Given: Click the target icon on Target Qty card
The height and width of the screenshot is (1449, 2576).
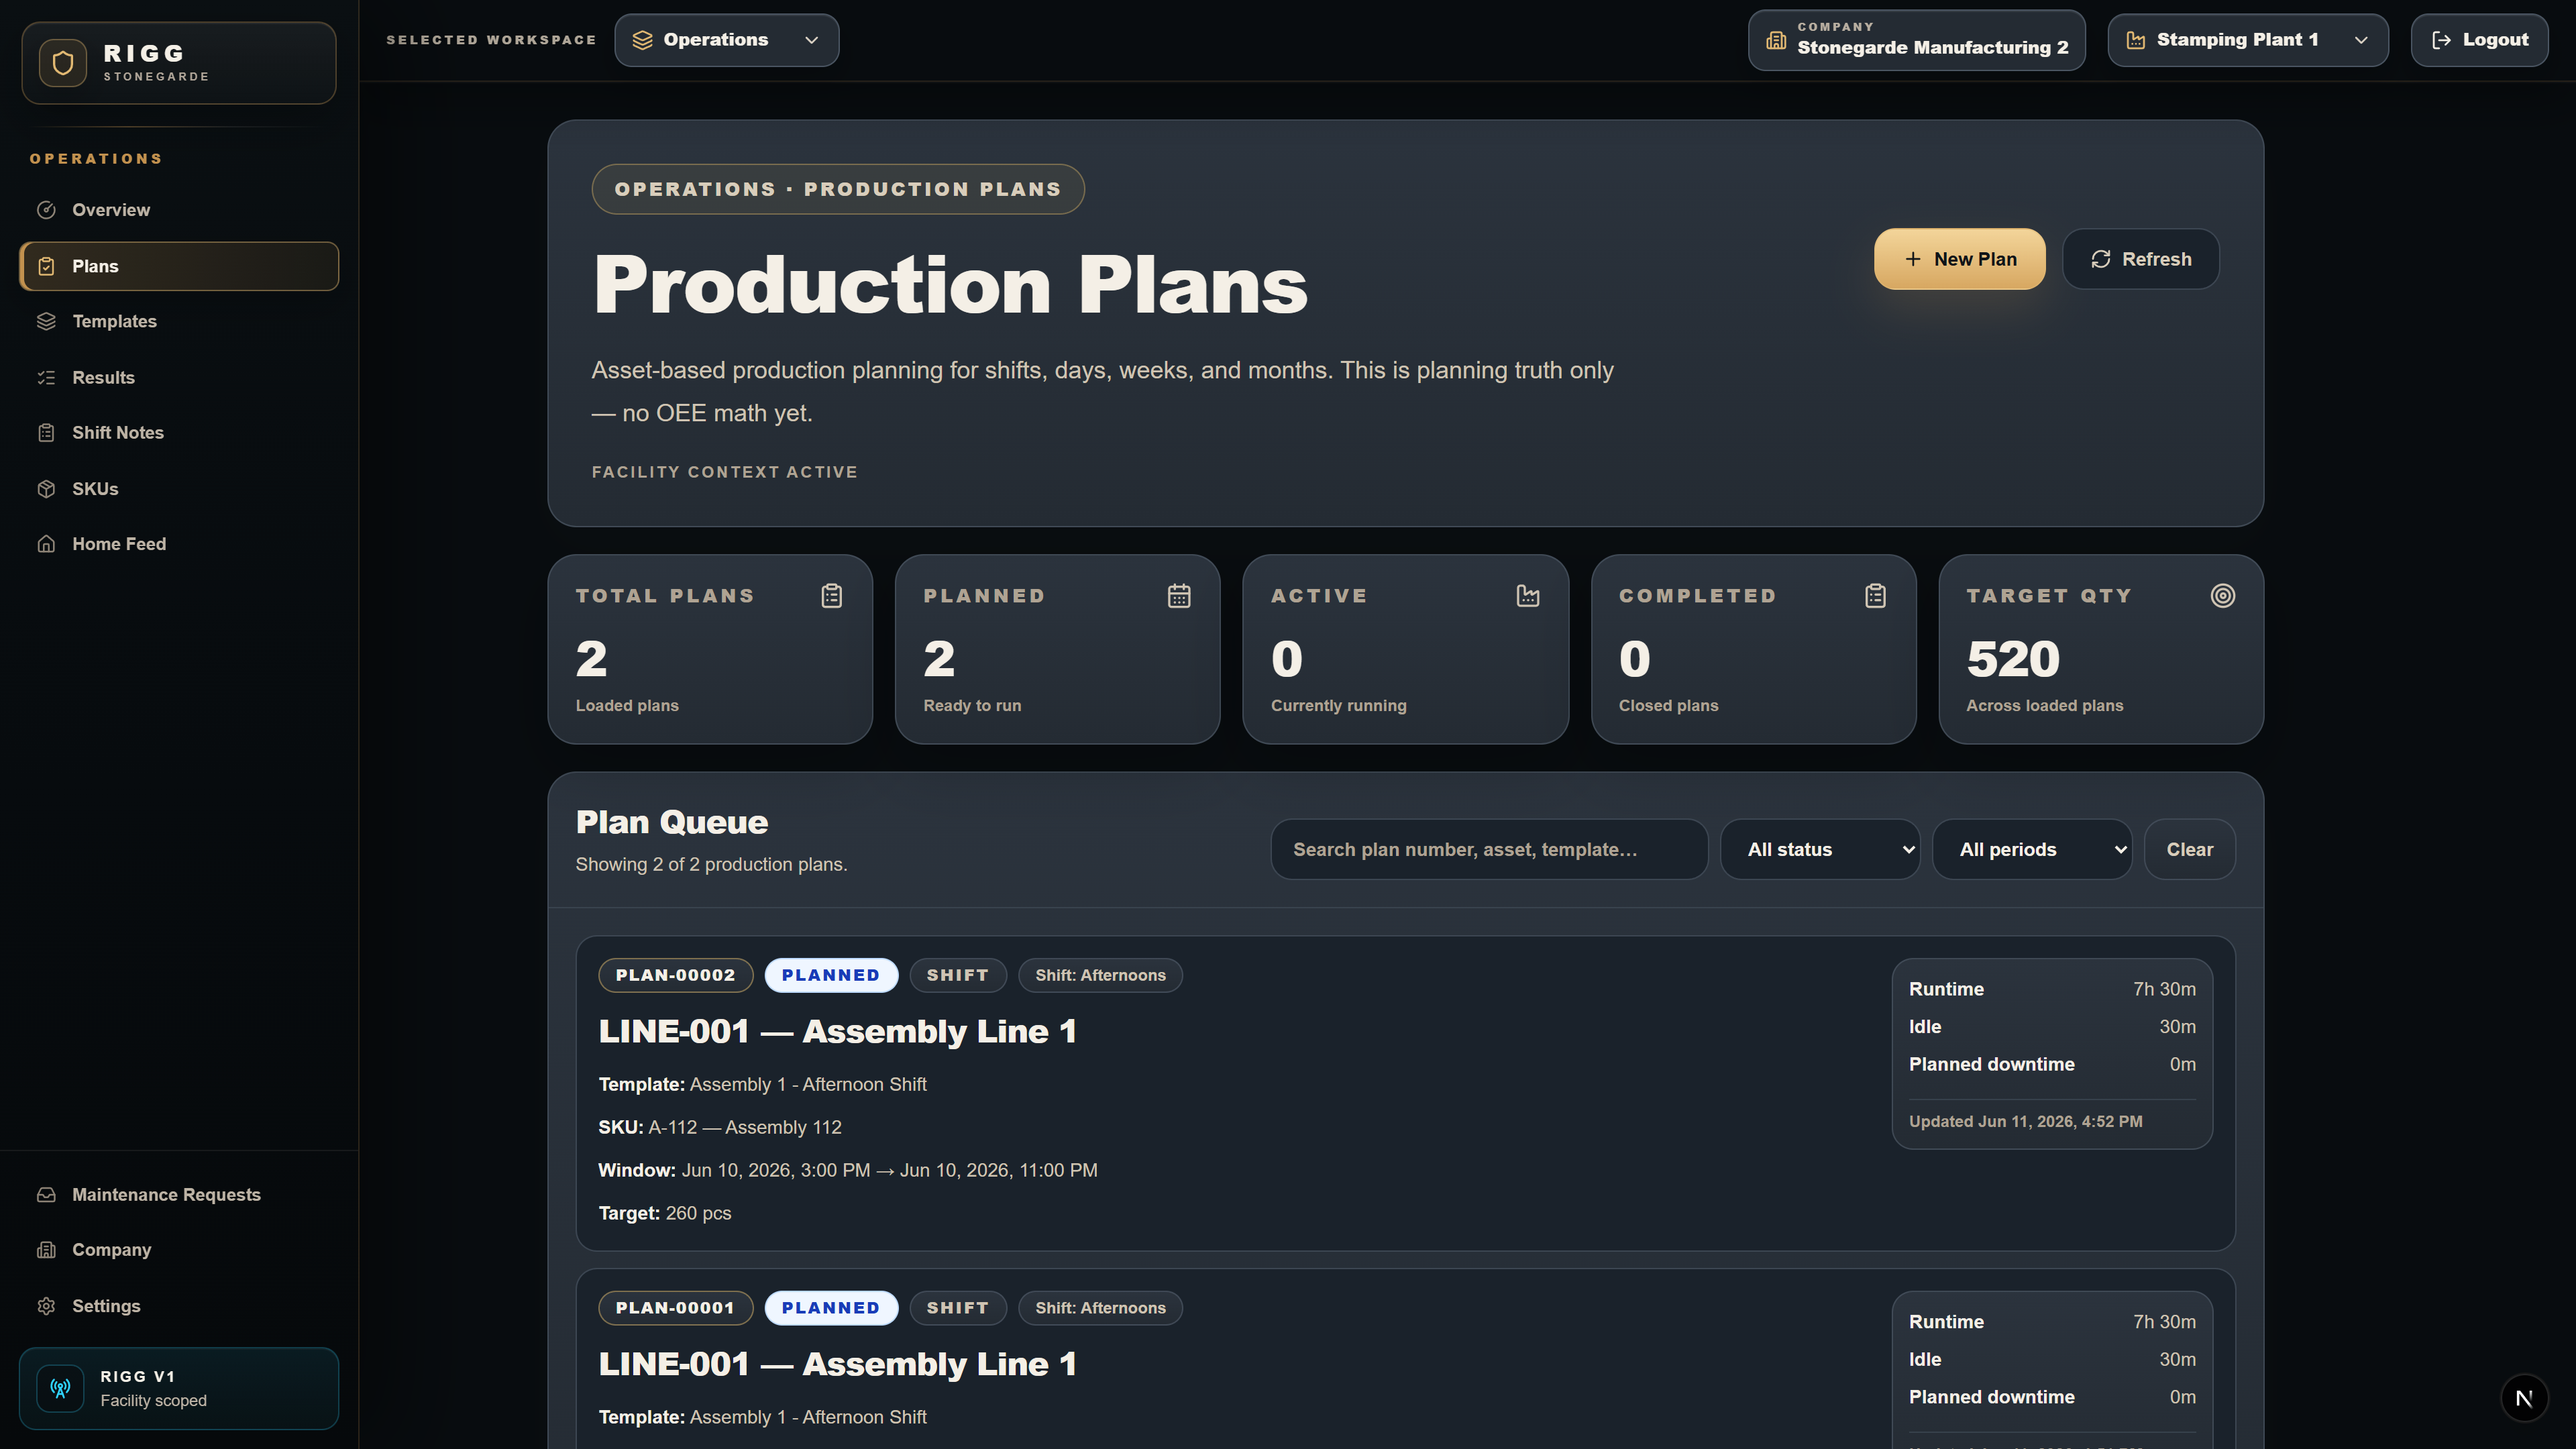Looking at the screenshot, I should (2222, 596).
